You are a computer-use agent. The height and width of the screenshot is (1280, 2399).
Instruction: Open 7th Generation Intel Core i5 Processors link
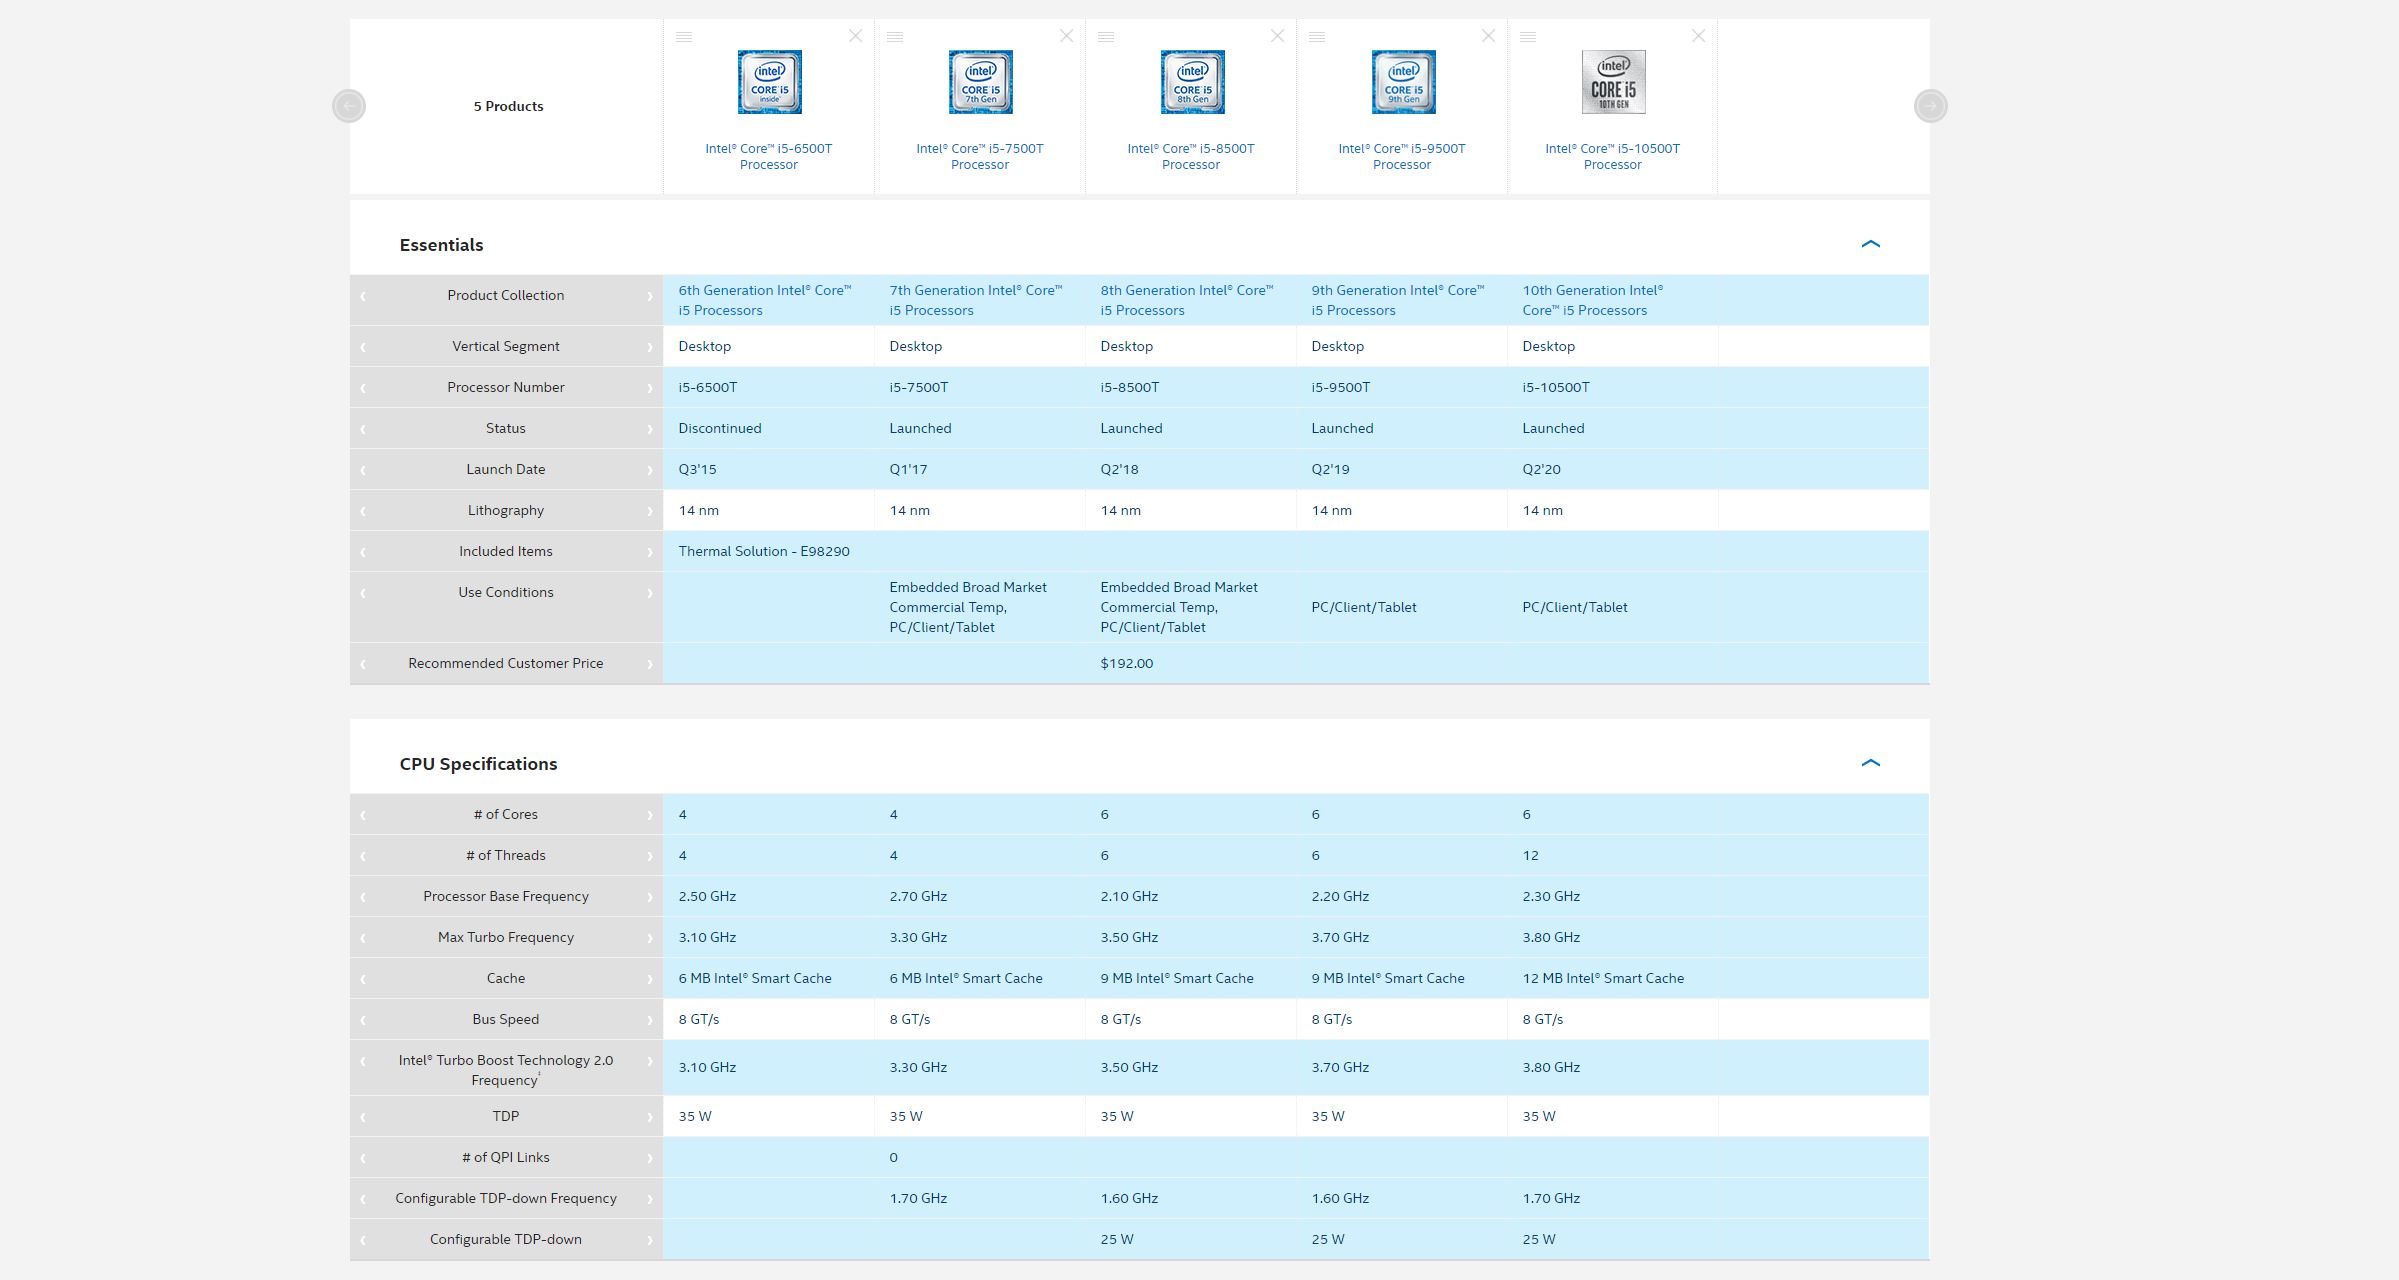click(976, 300)
